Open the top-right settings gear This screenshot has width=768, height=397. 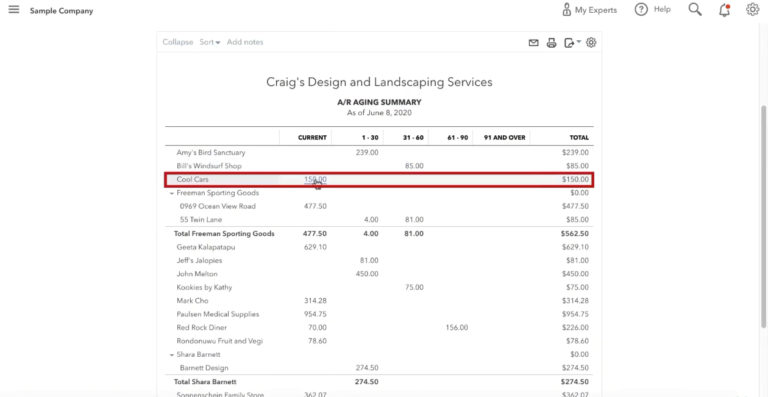coord(752,9)
